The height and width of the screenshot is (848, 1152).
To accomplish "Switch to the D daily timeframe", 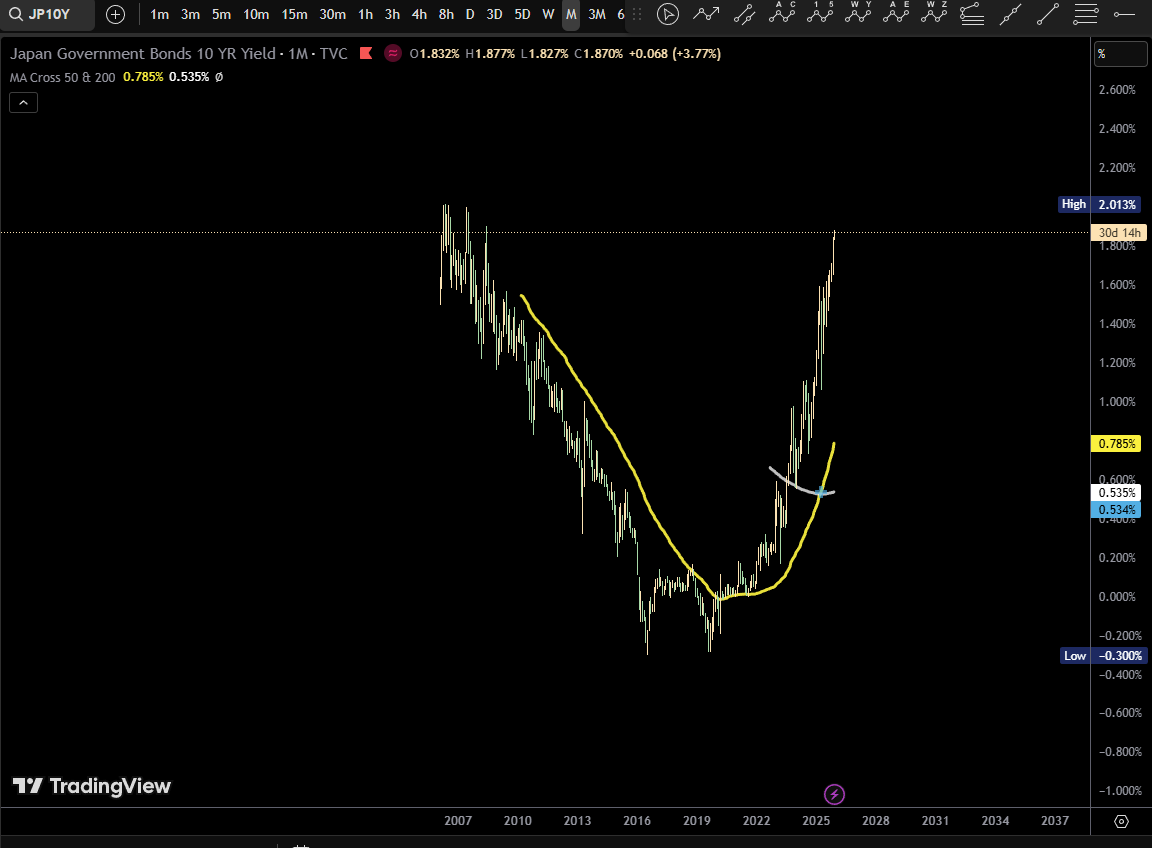I will (x=470, y=14).
